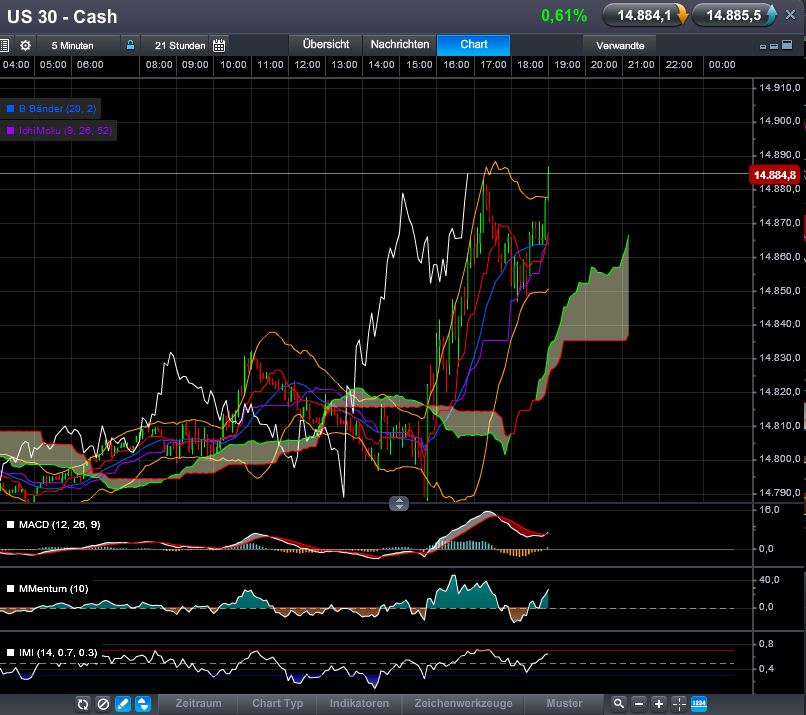The image size is (806, 715).
Task: Open the Zeitraum menu
Action: (x=198, y=703)
